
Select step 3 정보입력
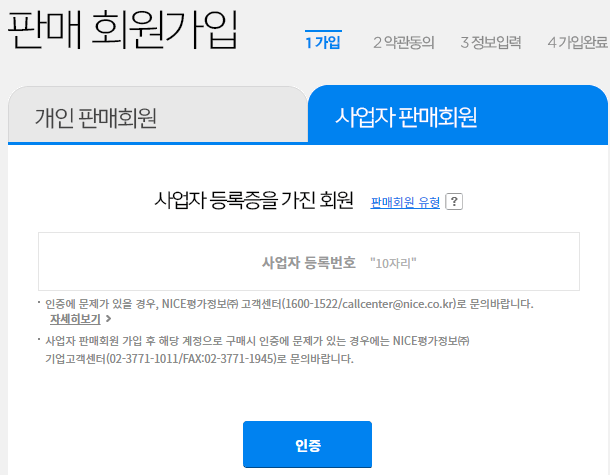491,42
